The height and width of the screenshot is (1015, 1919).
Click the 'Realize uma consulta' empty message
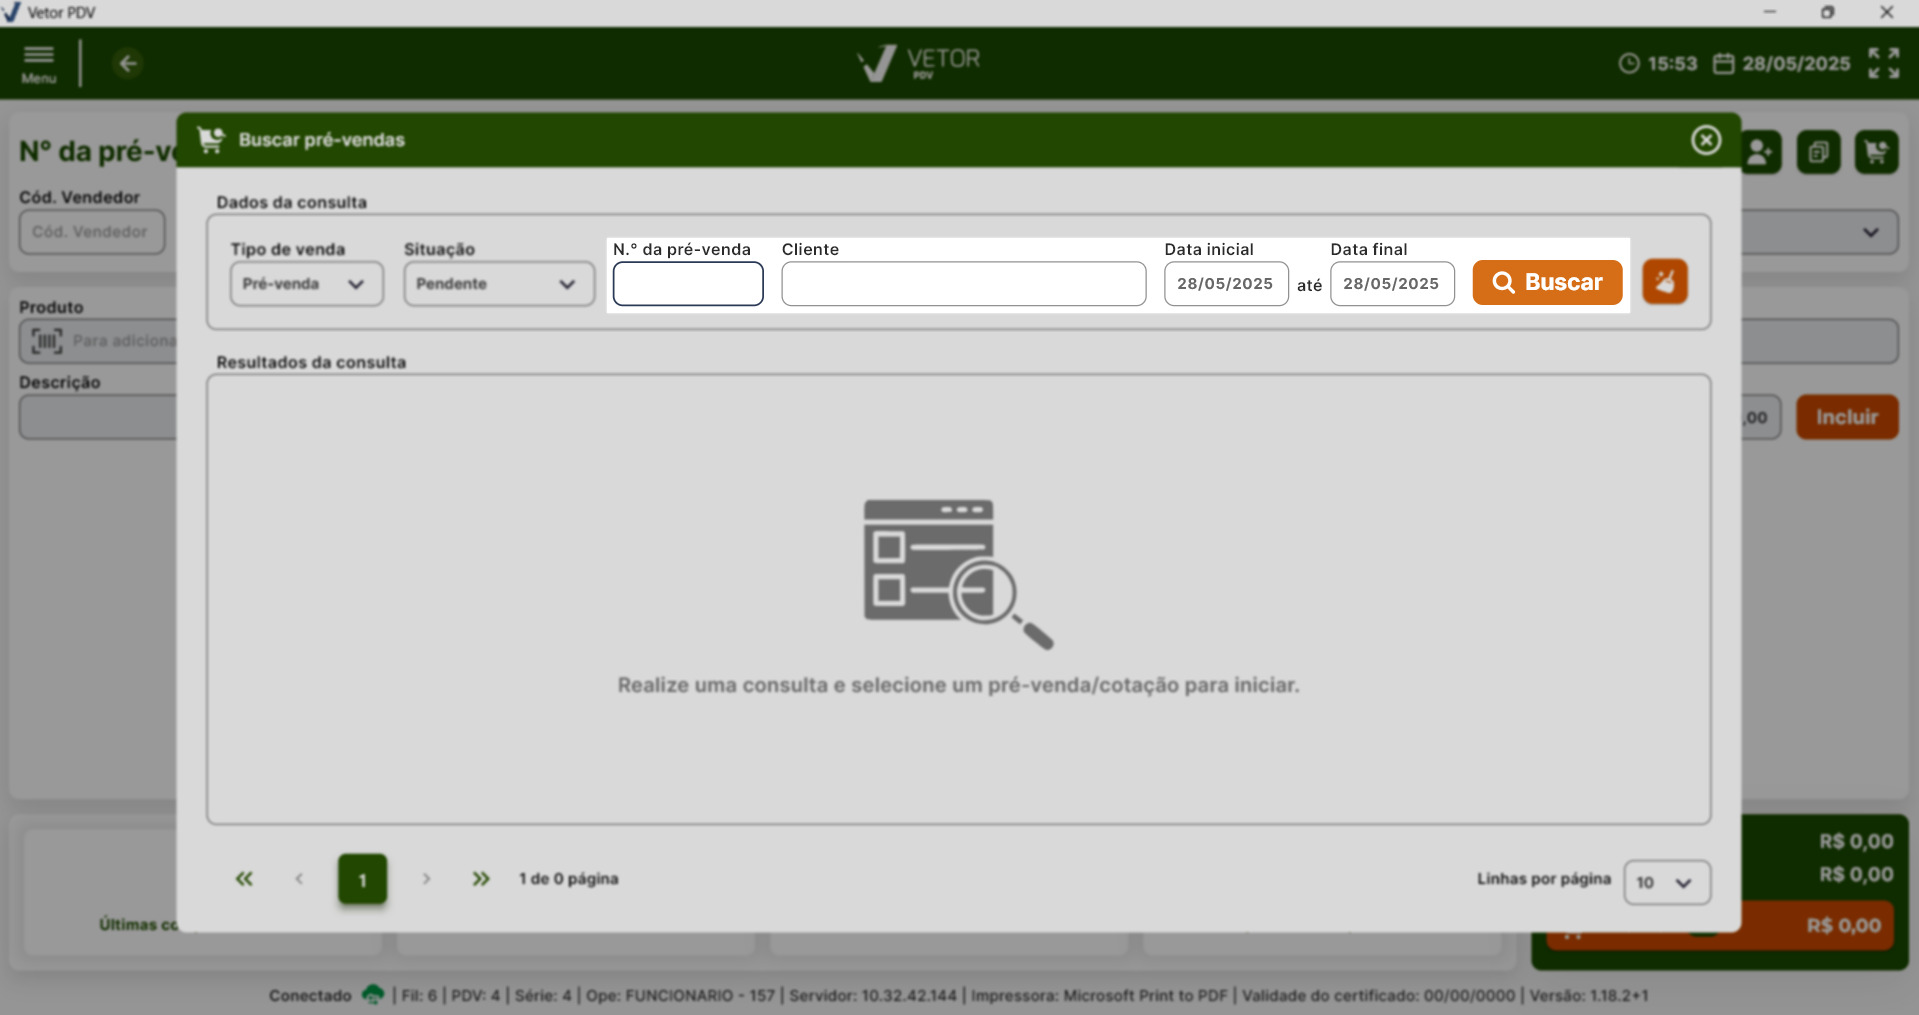[x=958, y=685]
